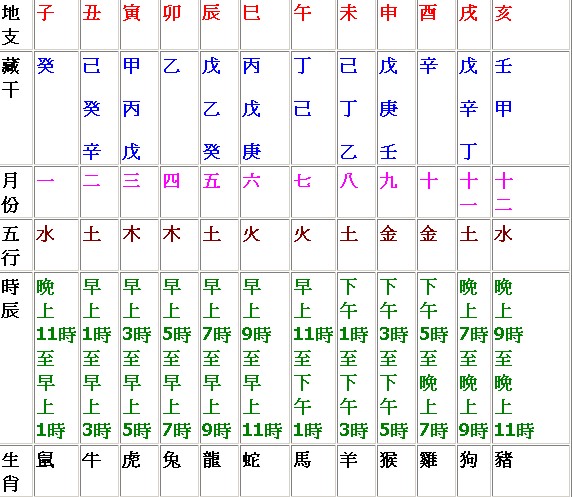Click the 藏干 row label
The height and width of the screenshot is (497, 572).
click(x=10, y=78)
